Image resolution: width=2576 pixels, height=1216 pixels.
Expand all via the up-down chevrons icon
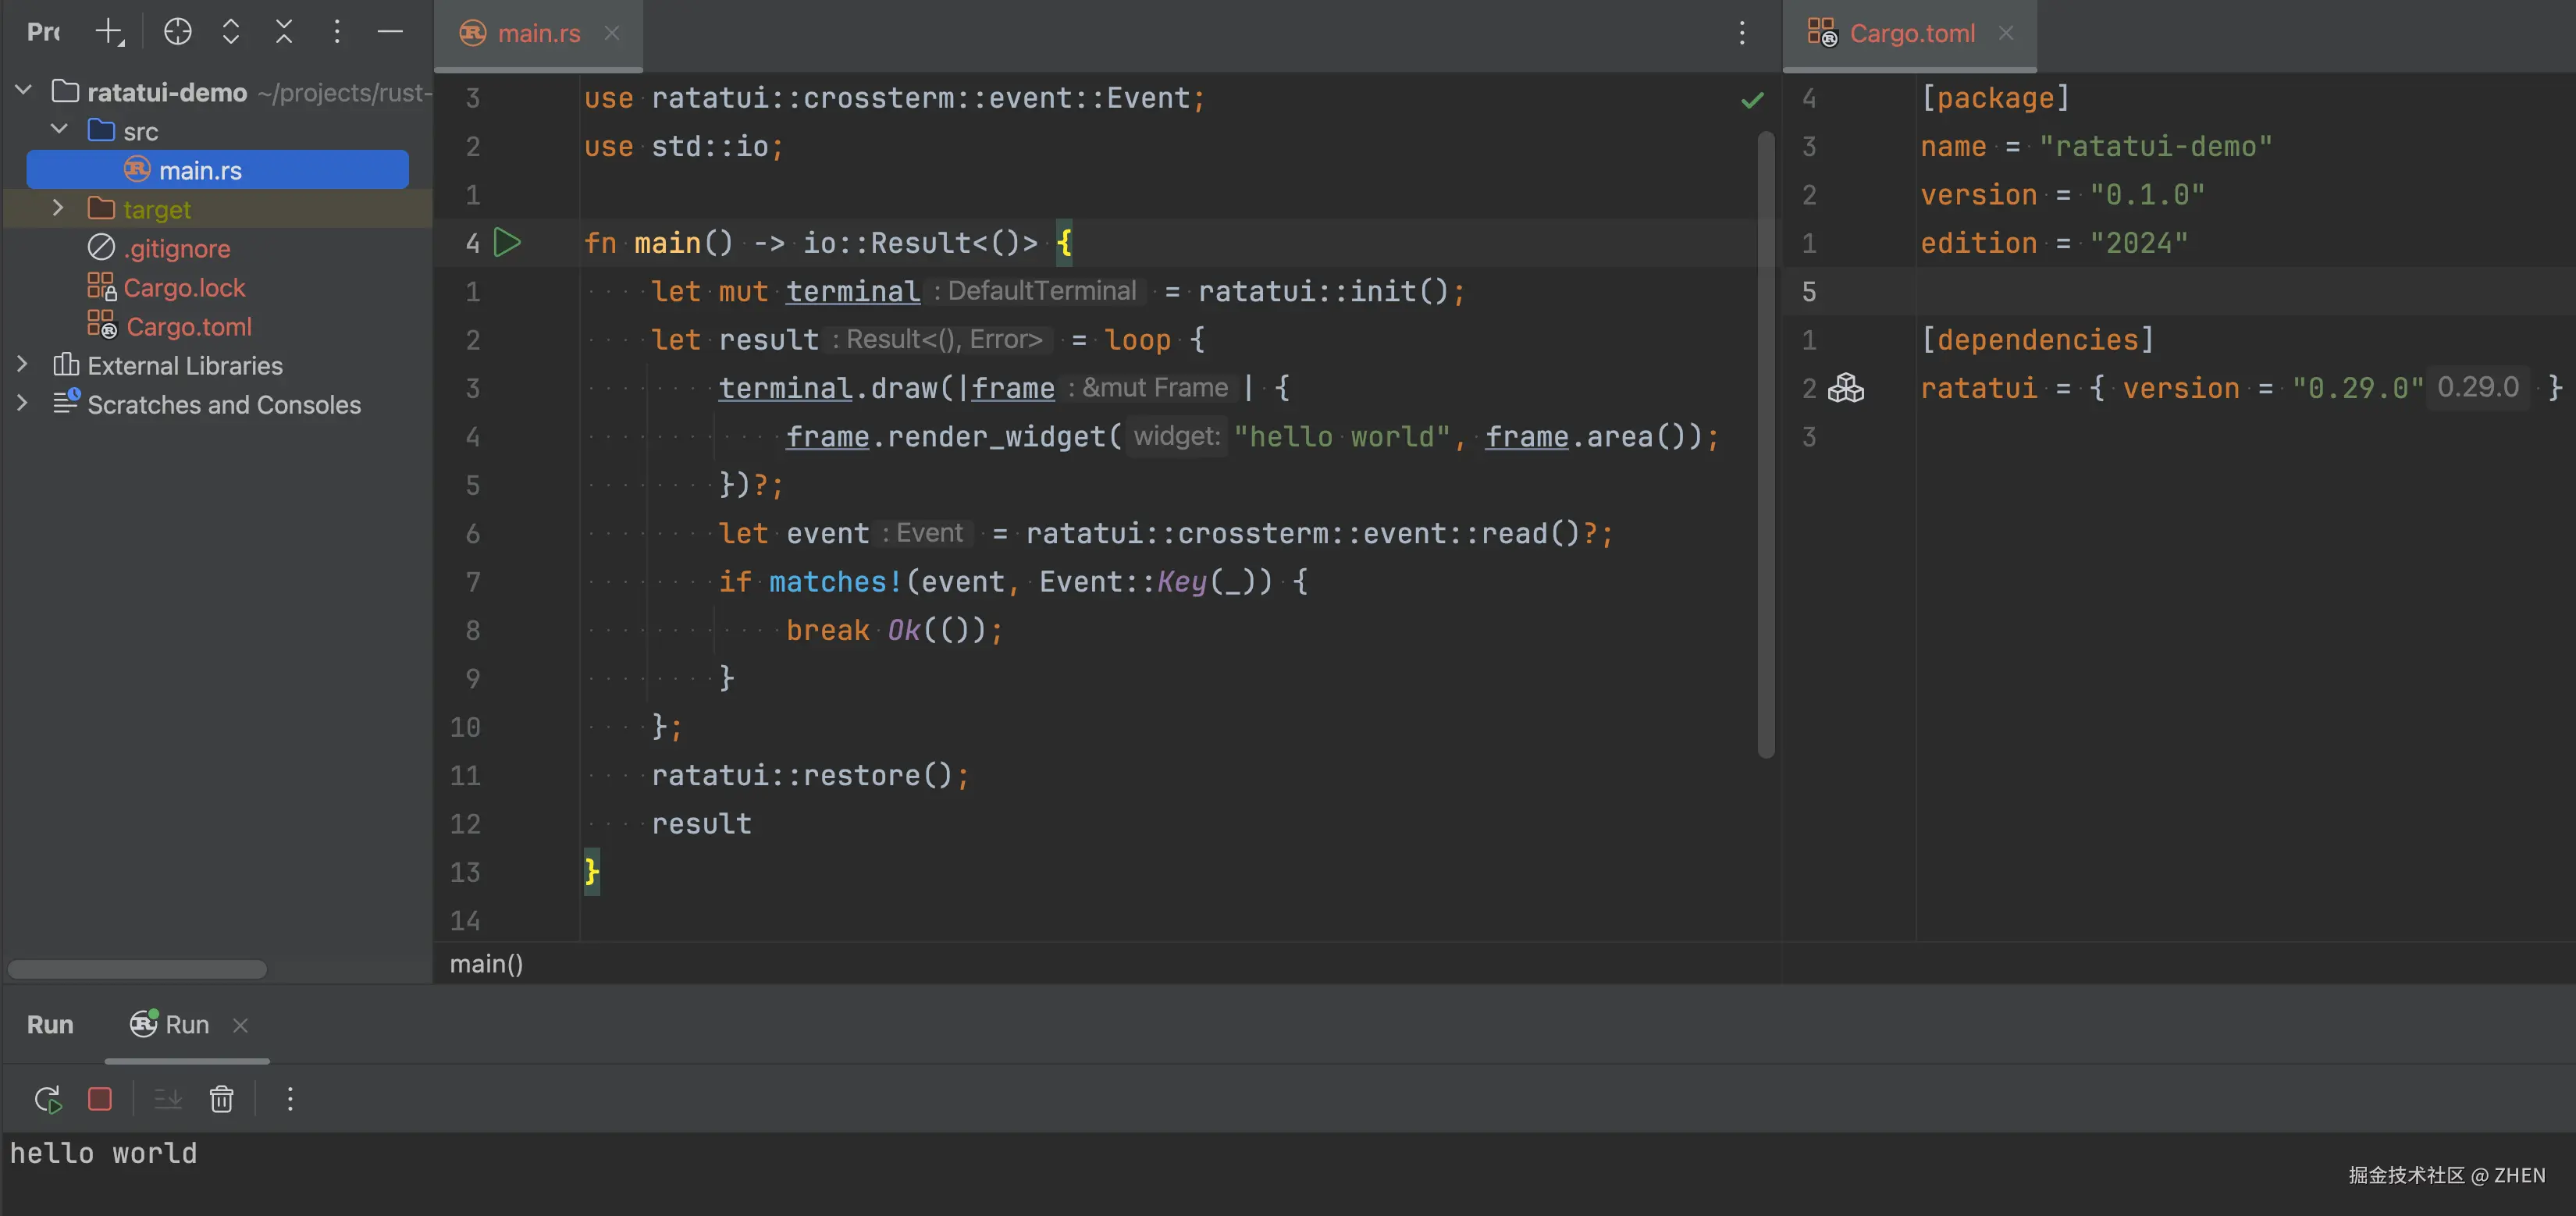[231, 32]
